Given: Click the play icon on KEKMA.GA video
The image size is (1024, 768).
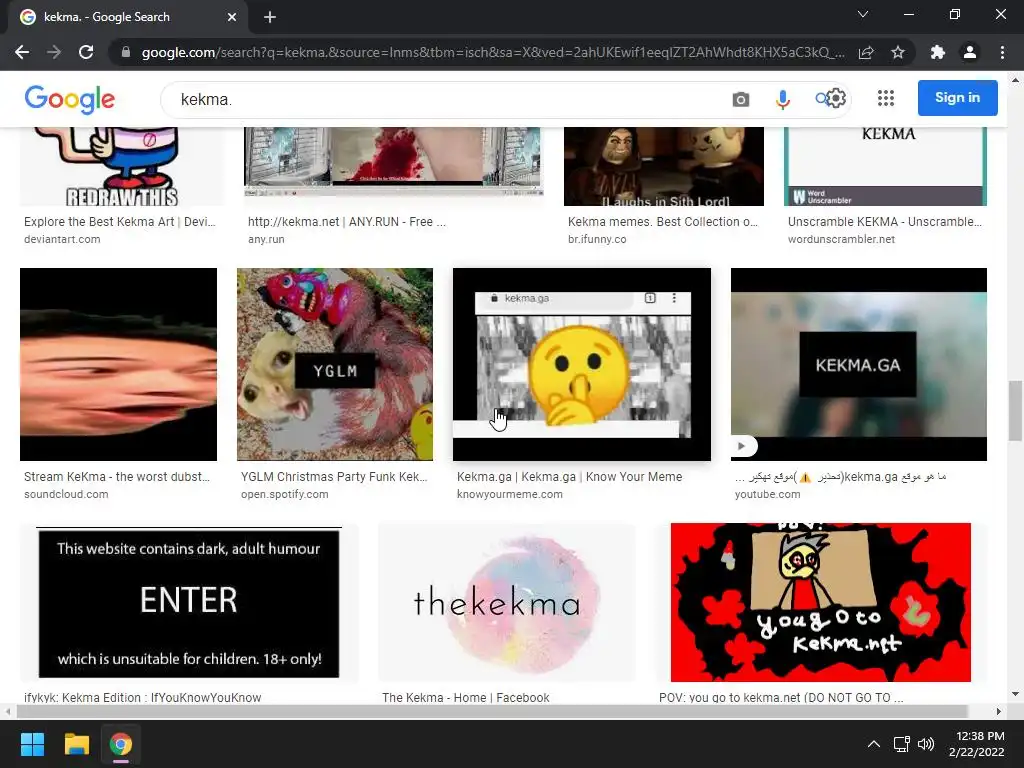Looking at the screenshot, I should (742, 446).
